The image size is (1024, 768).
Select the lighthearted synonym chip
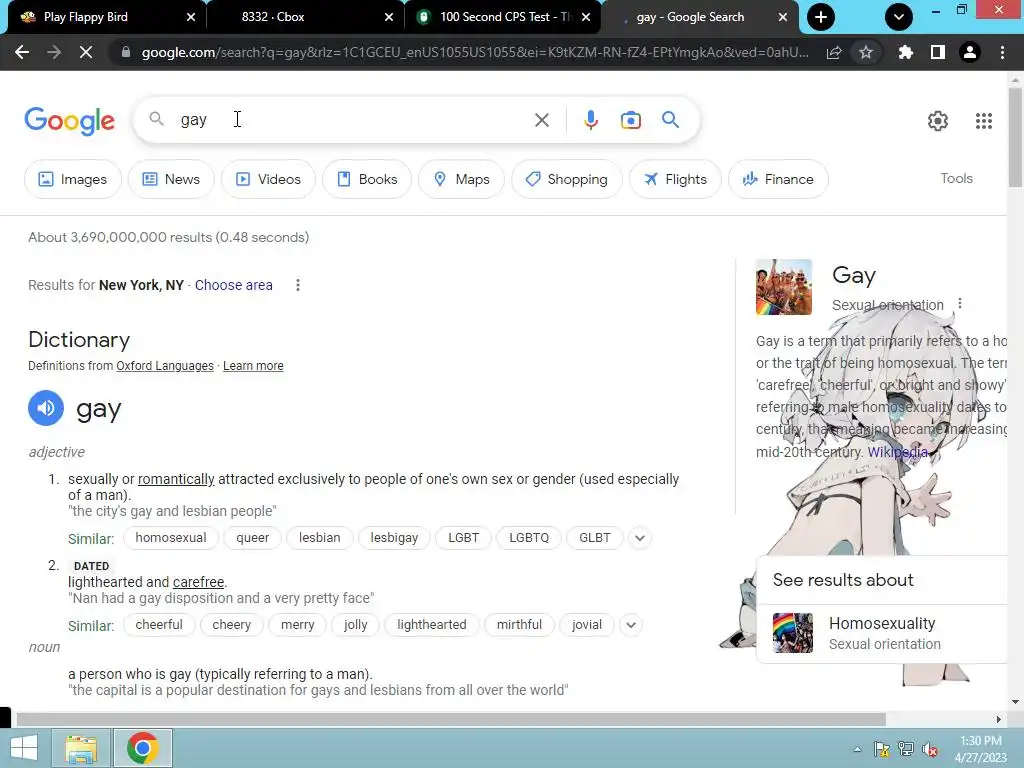point(432,625)
